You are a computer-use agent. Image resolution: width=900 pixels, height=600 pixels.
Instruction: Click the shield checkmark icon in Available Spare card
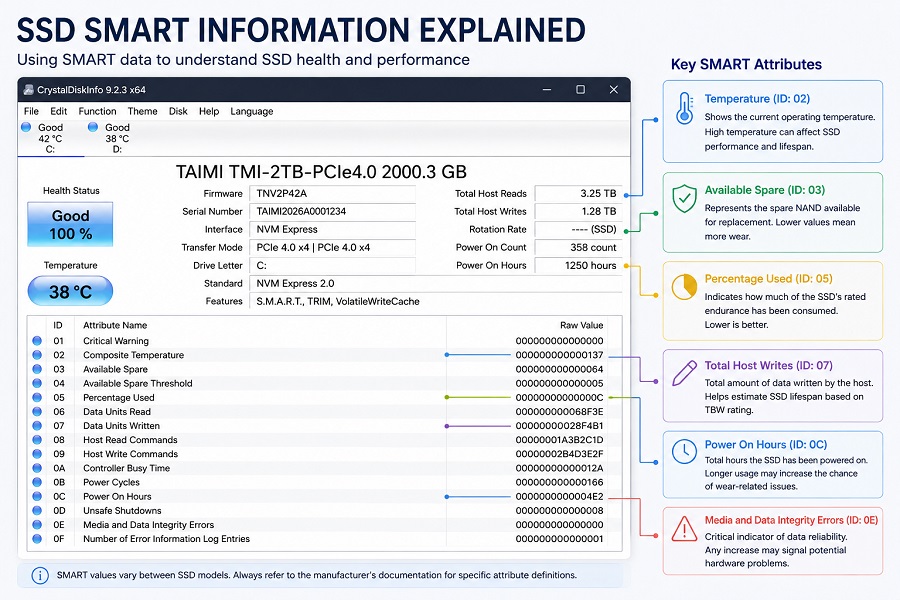tap(684, 199)
